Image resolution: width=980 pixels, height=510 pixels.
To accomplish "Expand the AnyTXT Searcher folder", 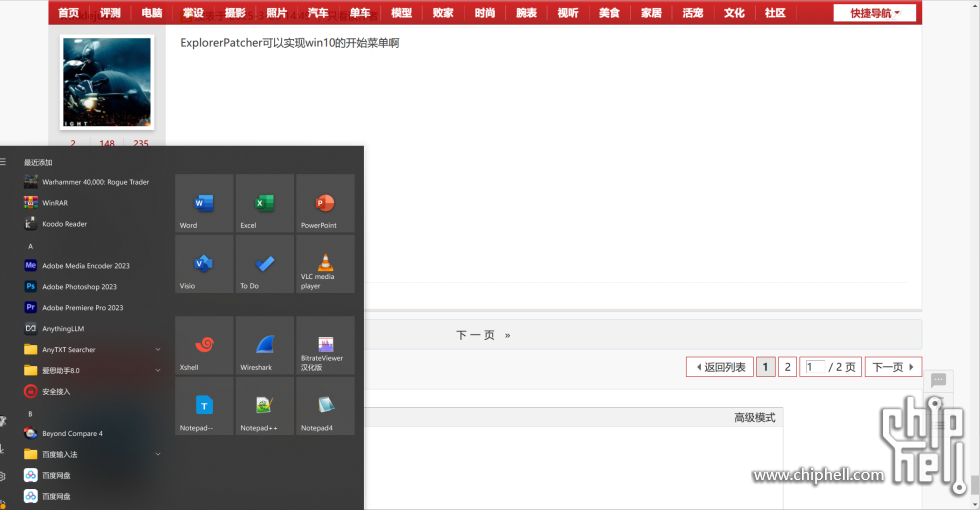I will (x=92, y=349).
